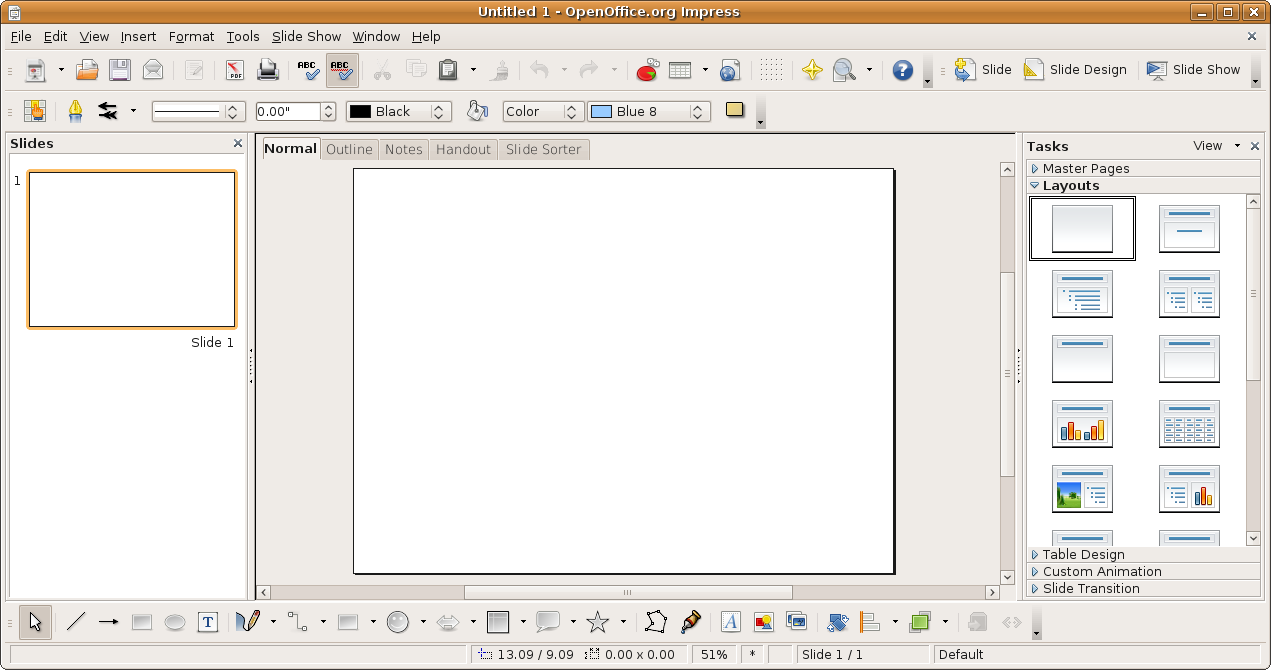Insert a picture from file
Screen dimensions: 1271x670
tap(763, 622)
